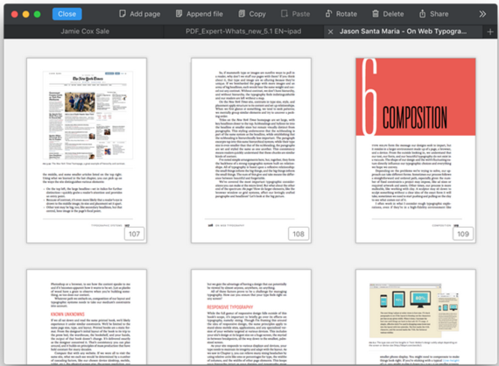Click the Paste icon in toolbar

point(284,14)
